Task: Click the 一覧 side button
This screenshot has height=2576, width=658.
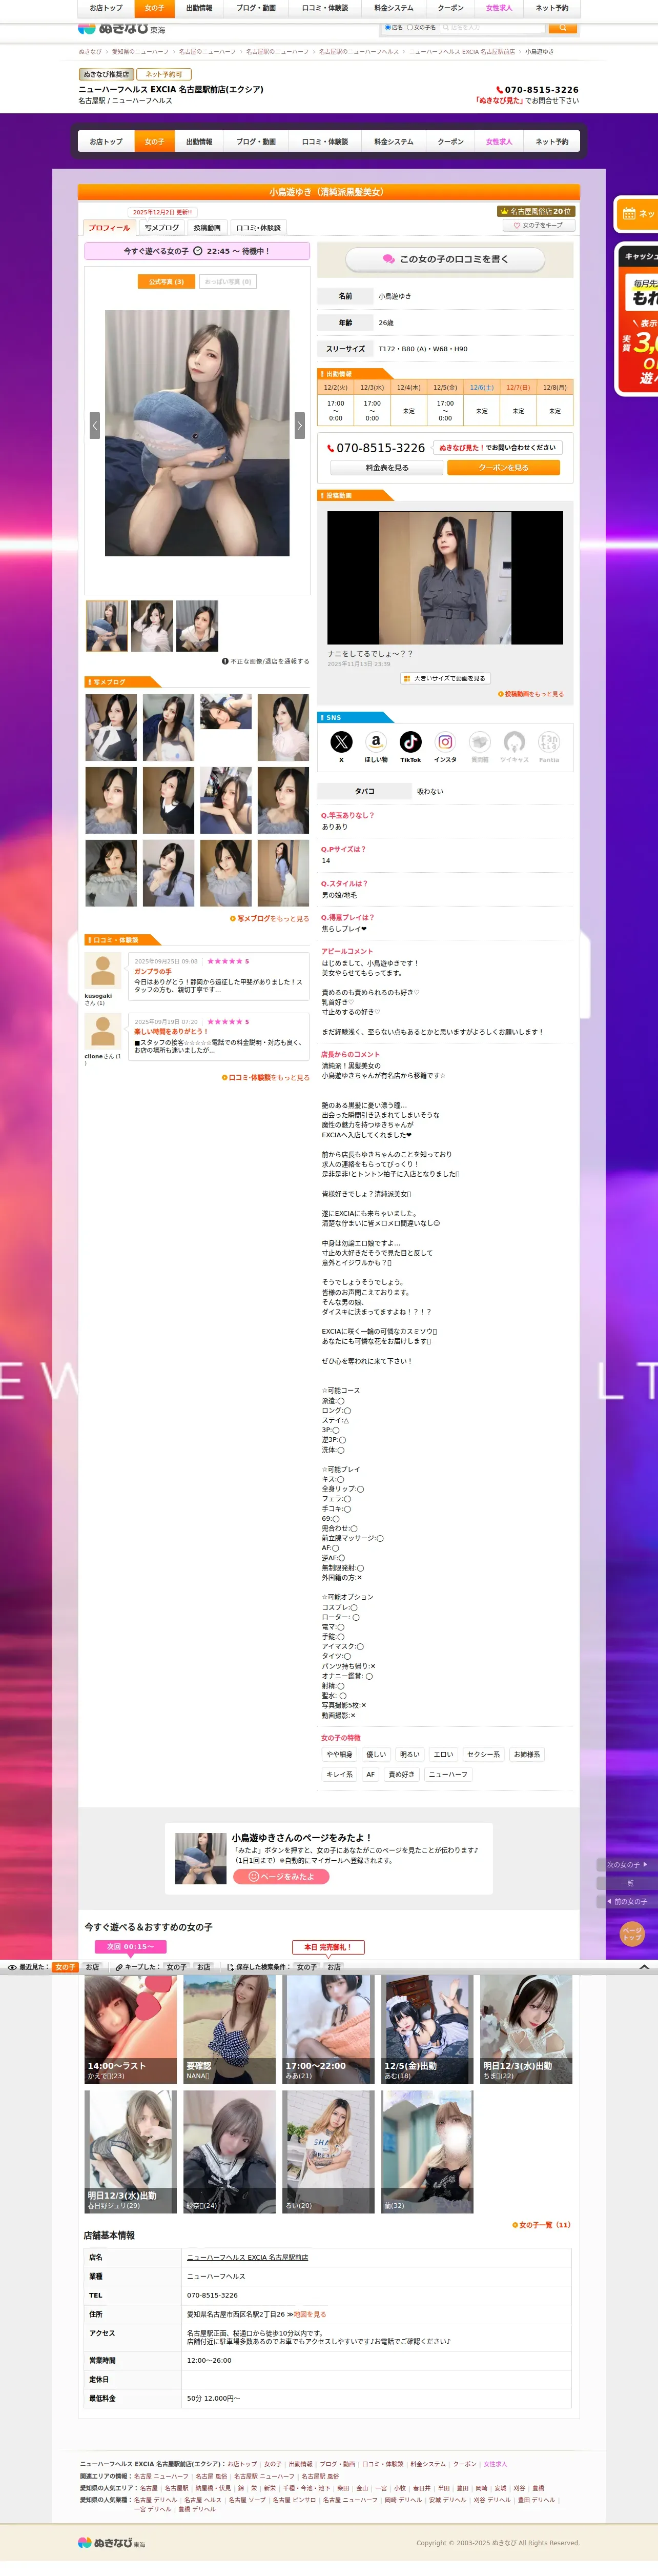Action: (x=627, y=1883)
